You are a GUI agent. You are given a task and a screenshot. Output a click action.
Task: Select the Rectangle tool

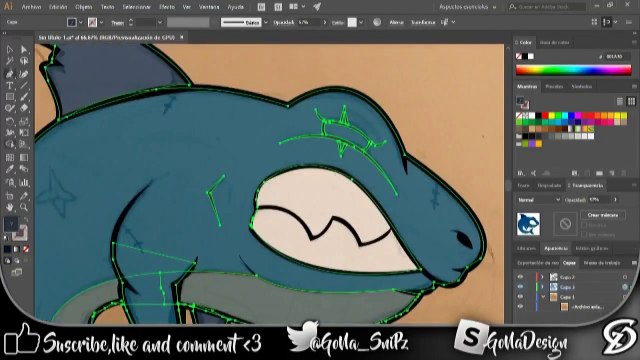[9, 97]
